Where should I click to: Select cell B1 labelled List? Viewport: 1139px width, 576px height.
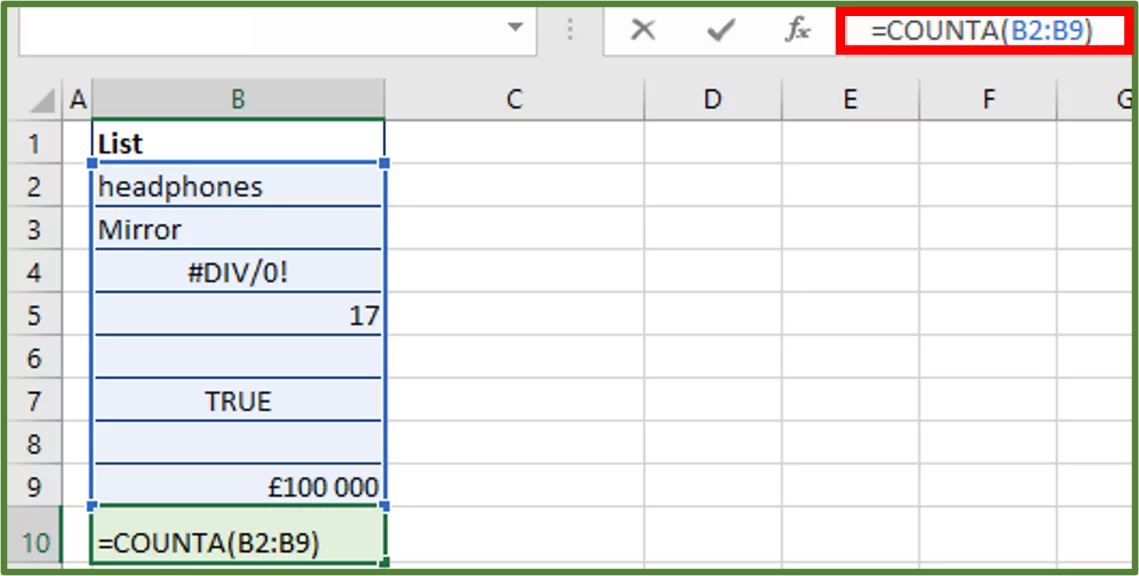click(x=237, y=143)
